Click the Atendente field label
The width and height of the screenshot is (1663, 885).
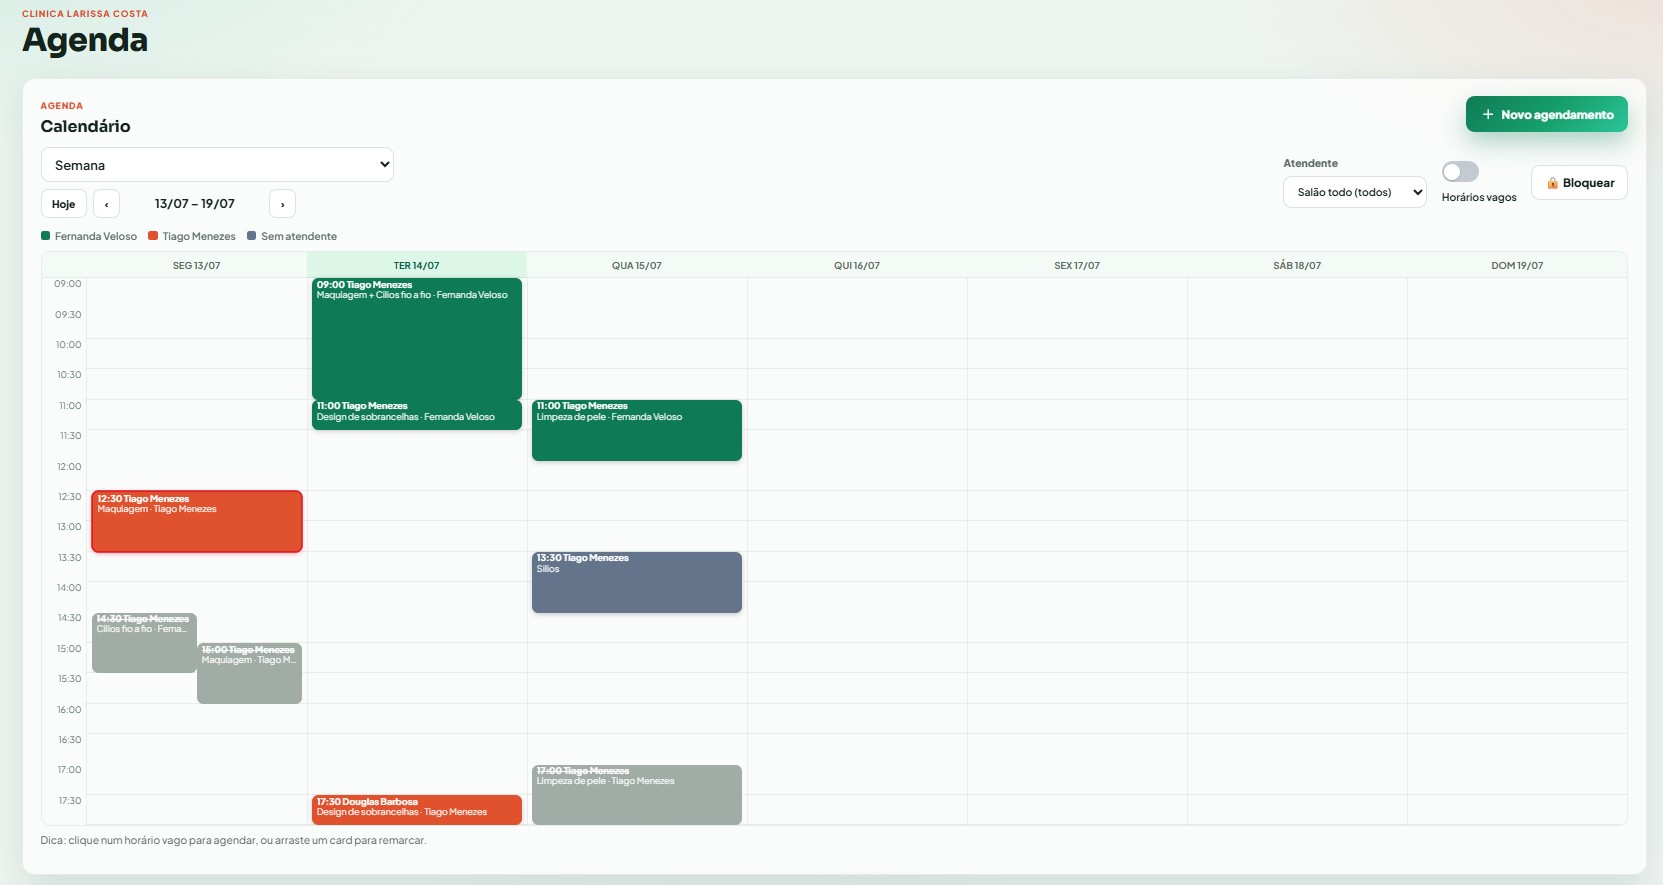click(x=1310, y=163)
